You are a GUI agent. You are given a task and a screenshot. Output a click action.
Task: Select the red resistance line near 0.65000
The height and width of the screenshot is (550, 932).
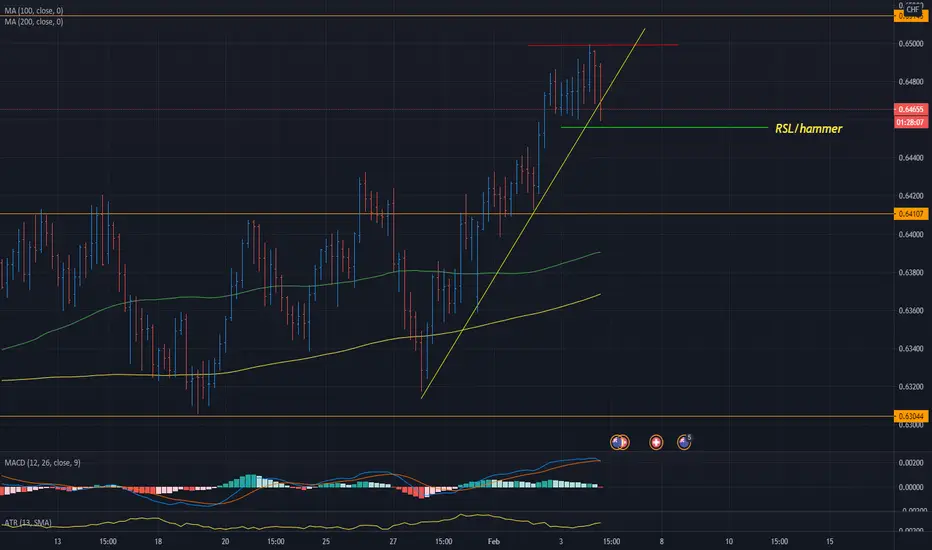pos(603,45)
